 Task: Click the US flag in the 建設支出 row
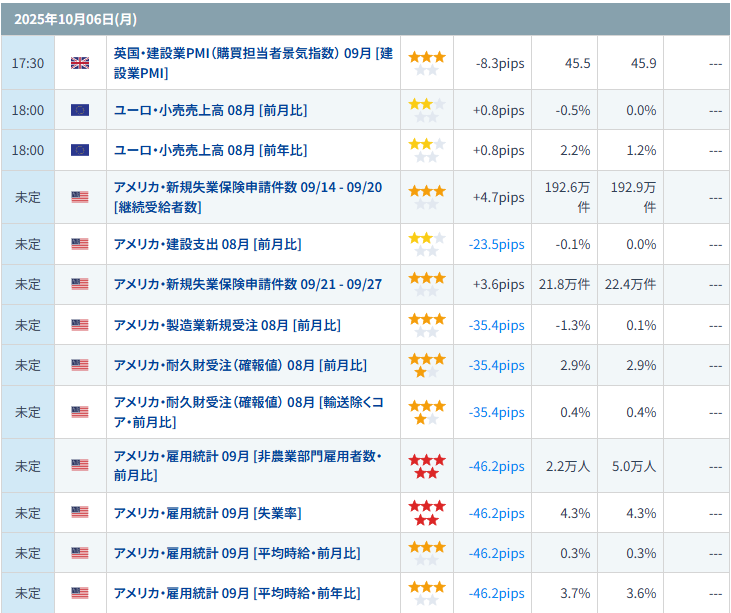pos(80,244)
